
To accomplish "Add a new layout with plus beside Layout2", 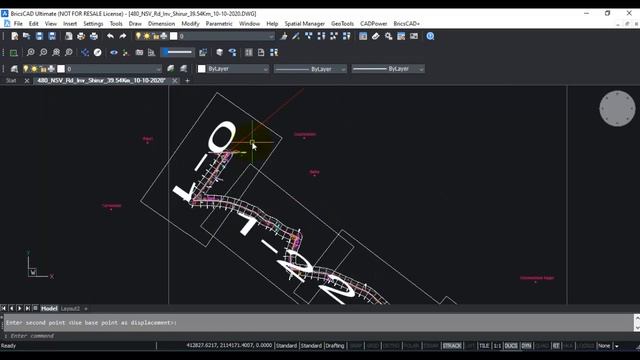I will point(86,309).
